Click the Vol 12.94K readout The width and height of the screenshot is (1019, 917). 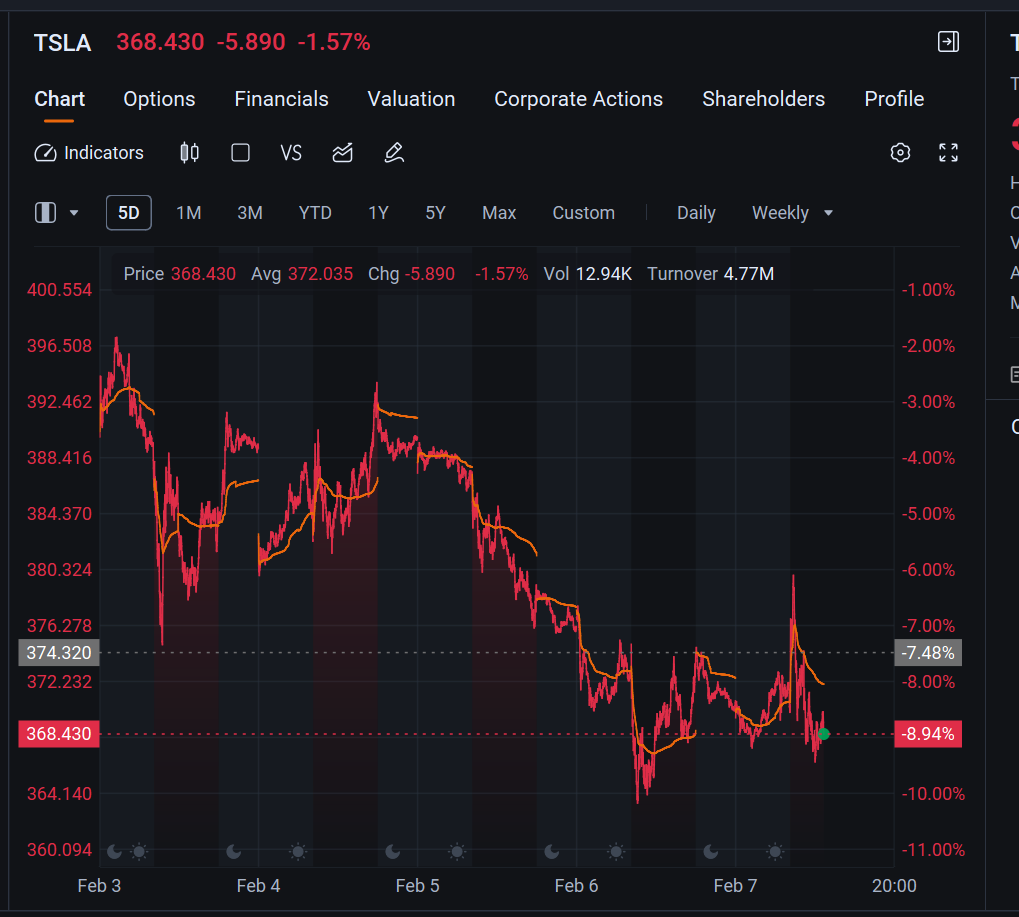(587, 274)
